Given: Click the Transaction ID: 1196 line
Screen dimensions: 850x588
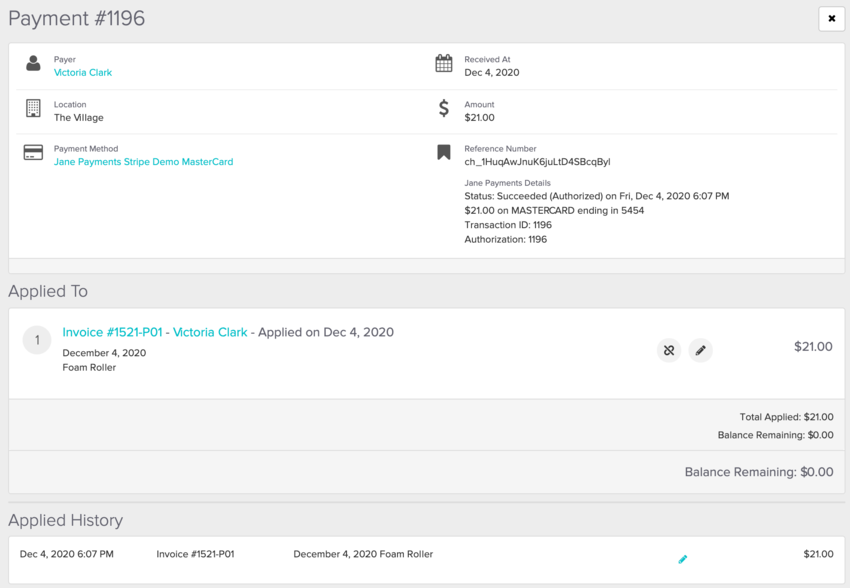Looking at the screenshot, I should [505, 225].
